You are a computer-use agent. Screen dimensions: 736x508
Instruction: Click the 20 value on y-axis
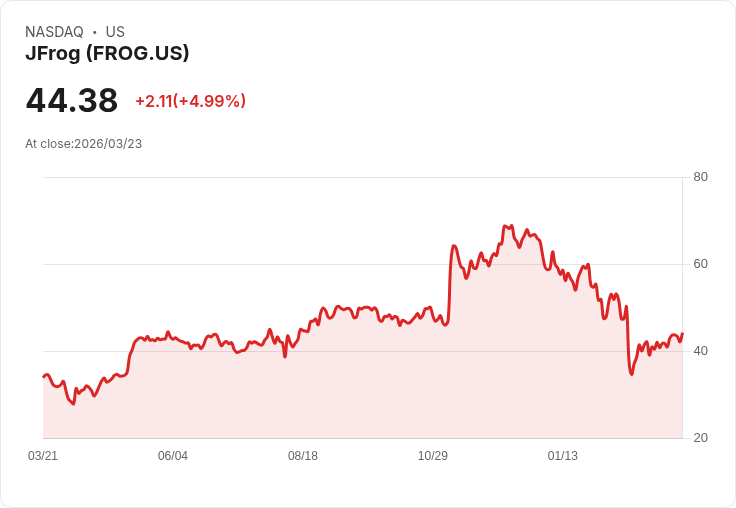(700, 438)
